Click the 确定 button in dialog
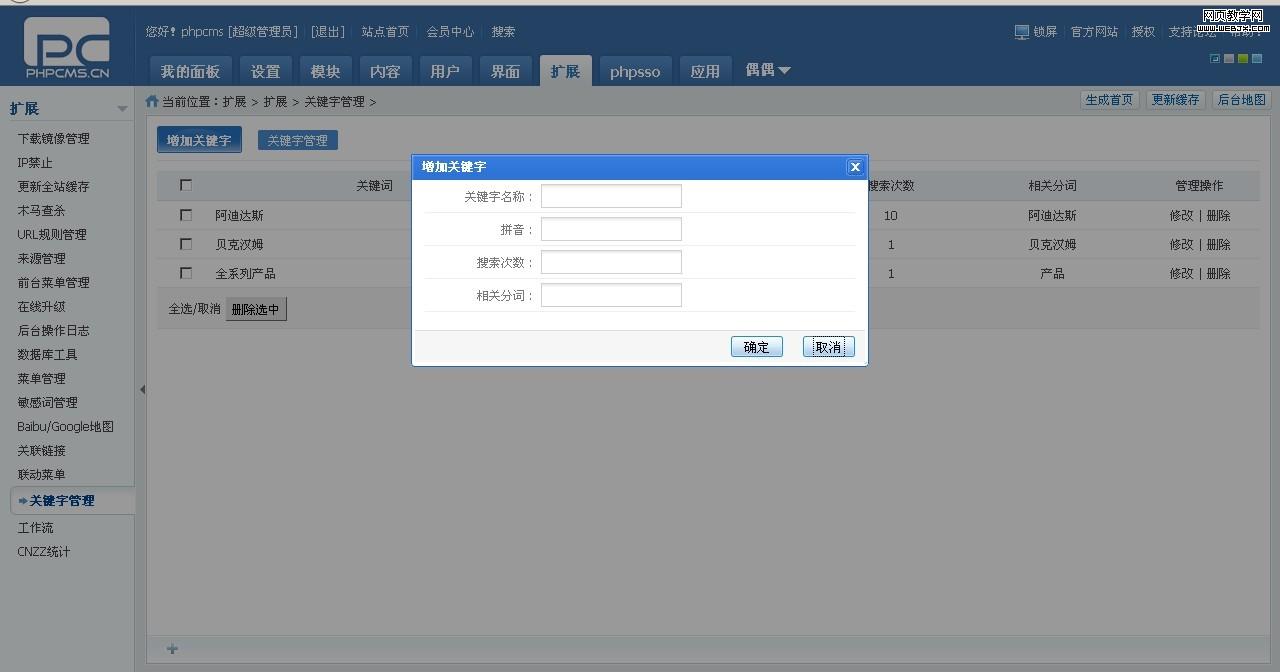The width and height of the screenshot is (1280, 672). pos(756,347)
